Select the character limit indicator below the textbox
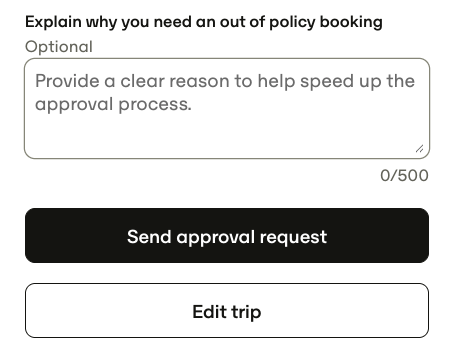 [x=404, y=175]
